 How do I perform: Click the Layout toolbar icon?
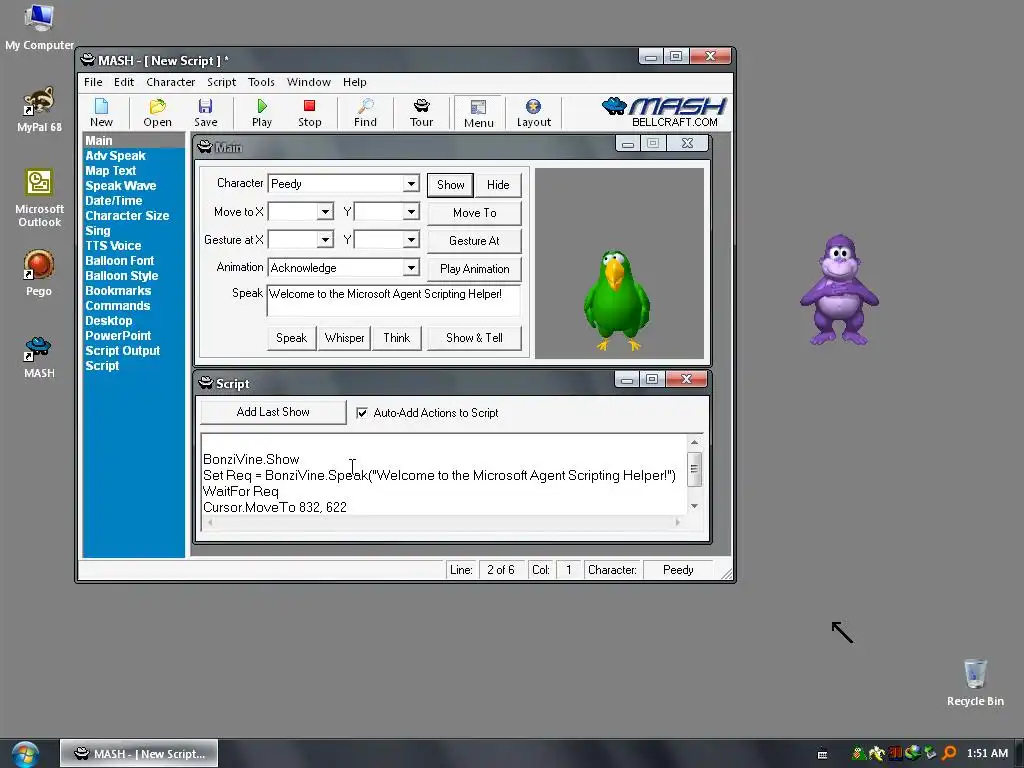(534, 112)
